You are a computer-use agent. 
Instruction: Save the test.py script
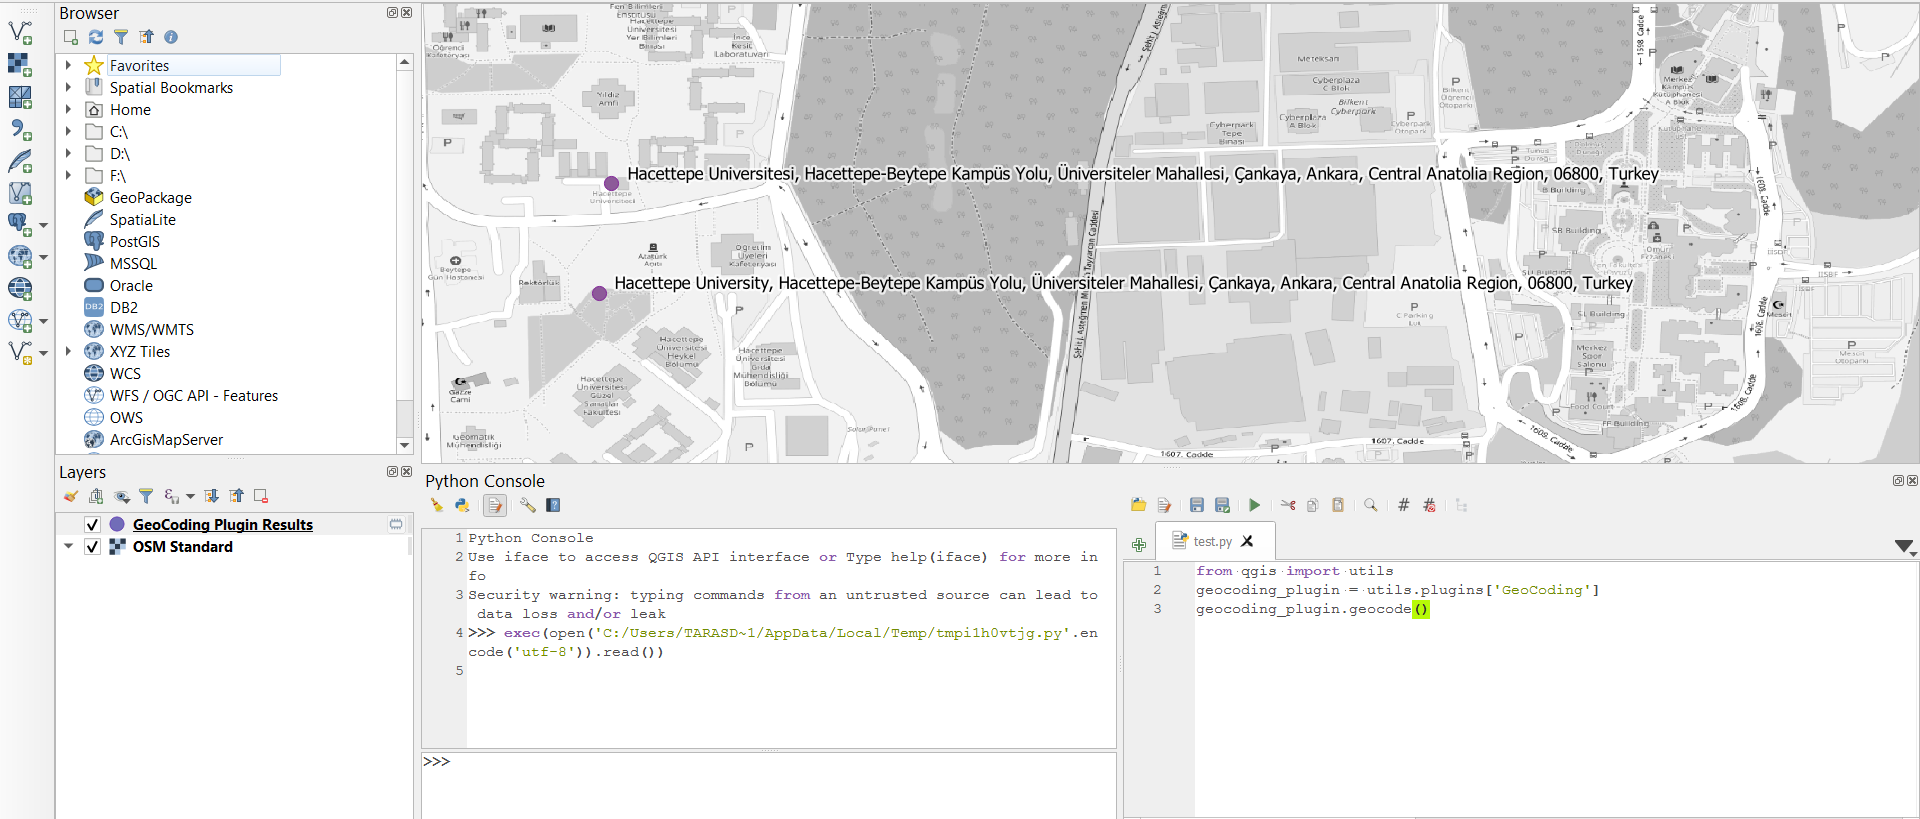[1197, 505]
